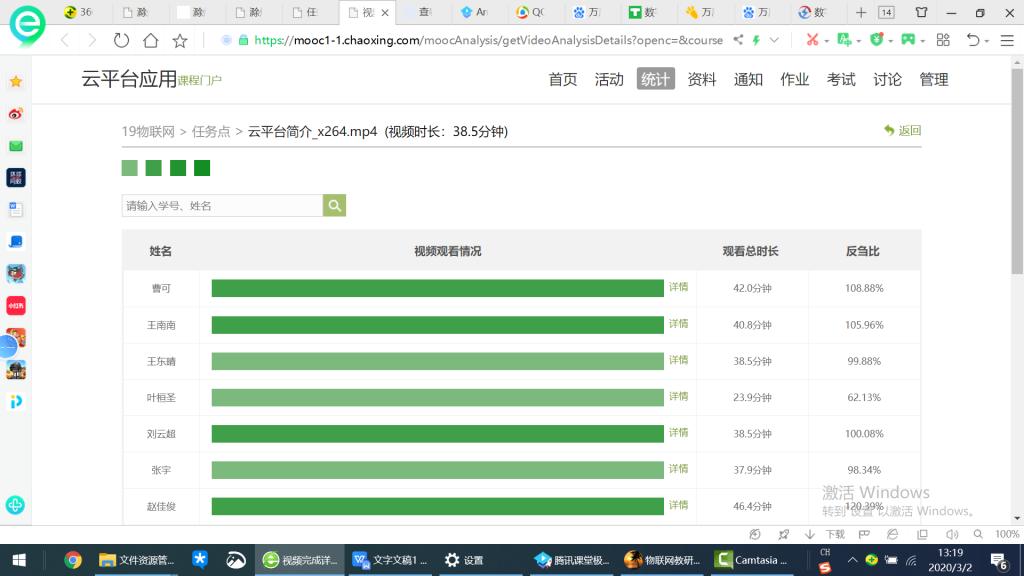Viewport: 1024px width, 576px height.
Task: Open Weibo from the browser sidebar
Action: click(x=16, y=114)
